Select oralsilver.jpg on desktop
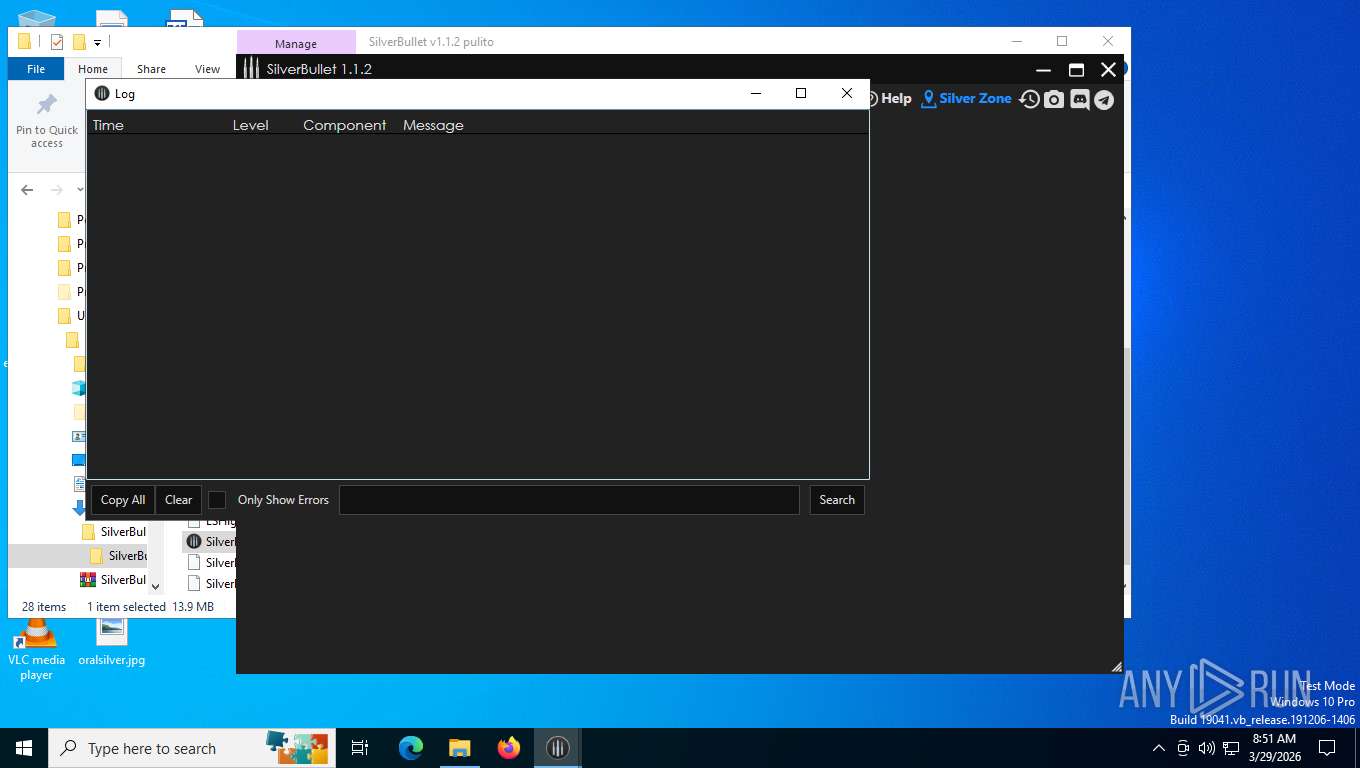The width and height of the screenshot is (1360, 768). click(x=112, y=640)
